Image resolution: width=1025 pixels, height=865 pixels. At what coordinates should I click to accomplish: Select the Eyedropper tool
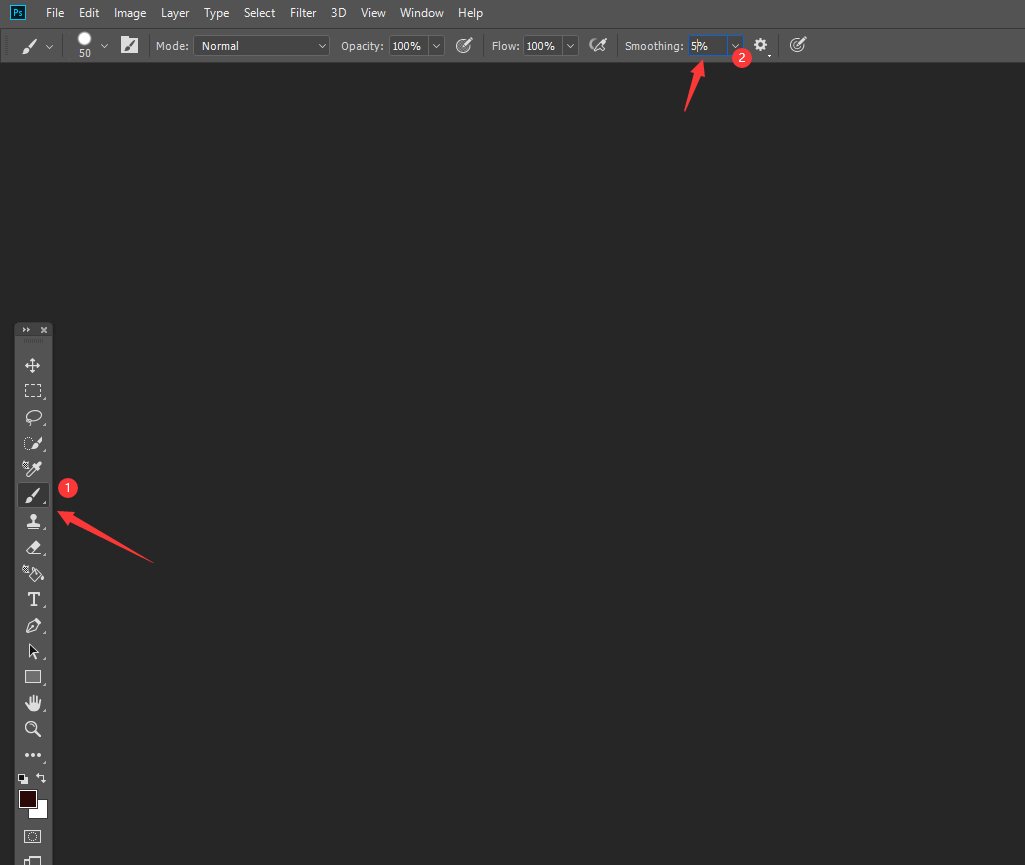pyautogui.click(x=33, y=469)
